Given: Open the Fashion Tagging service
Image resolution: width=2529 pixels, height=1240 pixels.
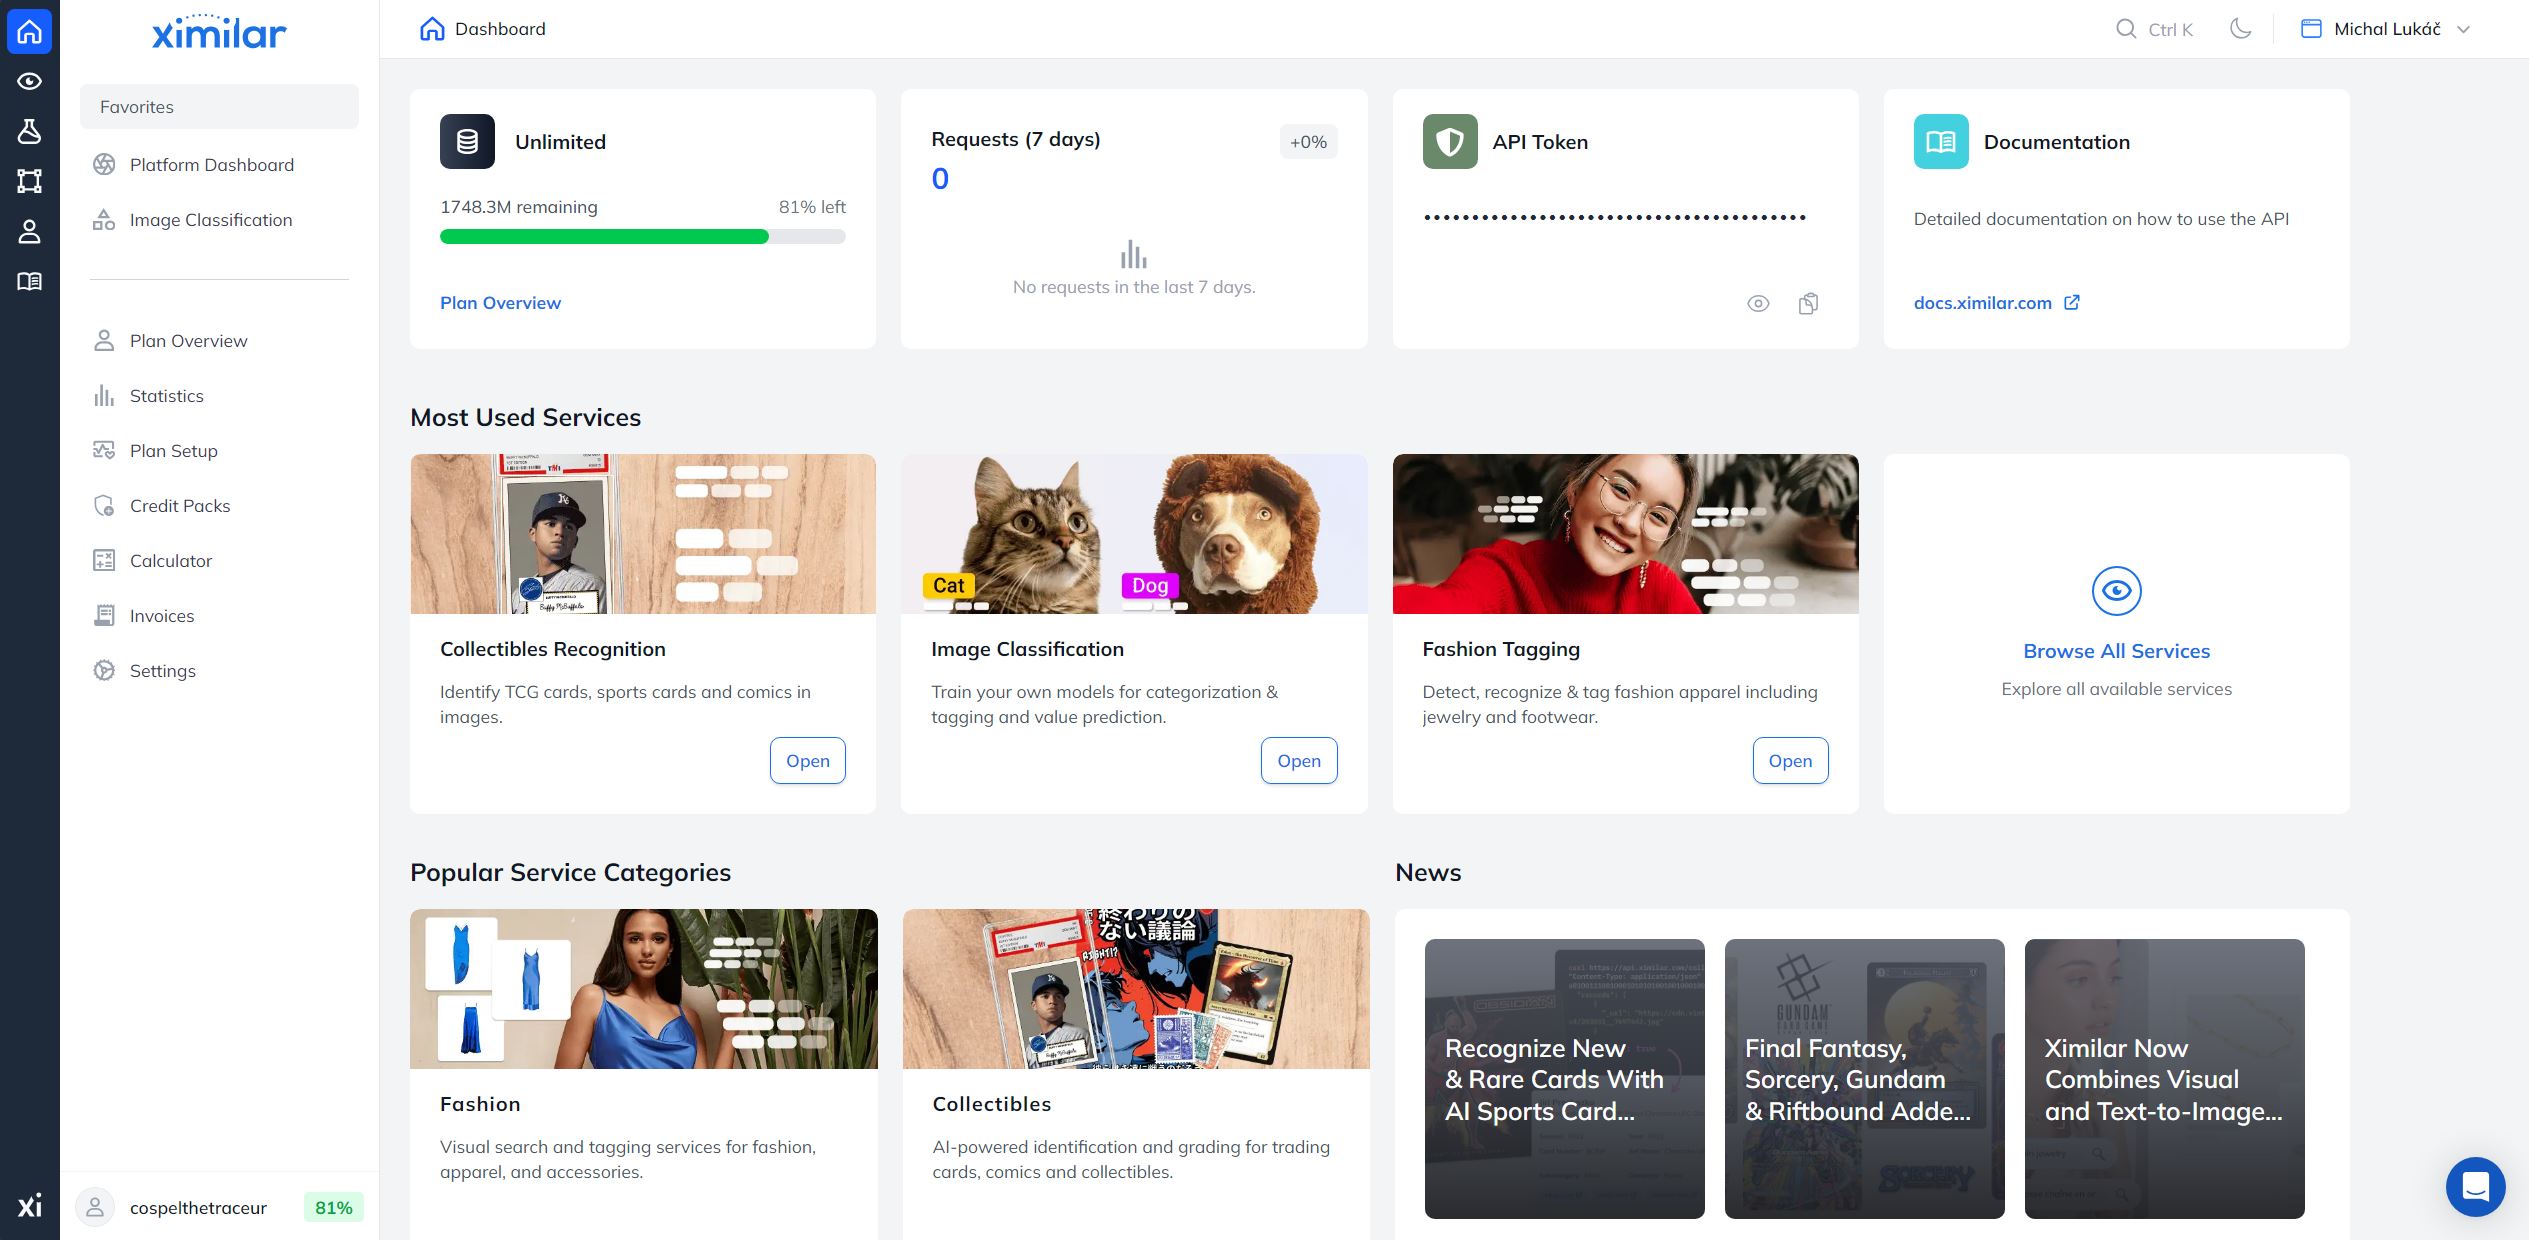Looking at the screenshot, I should (1789, 760).
